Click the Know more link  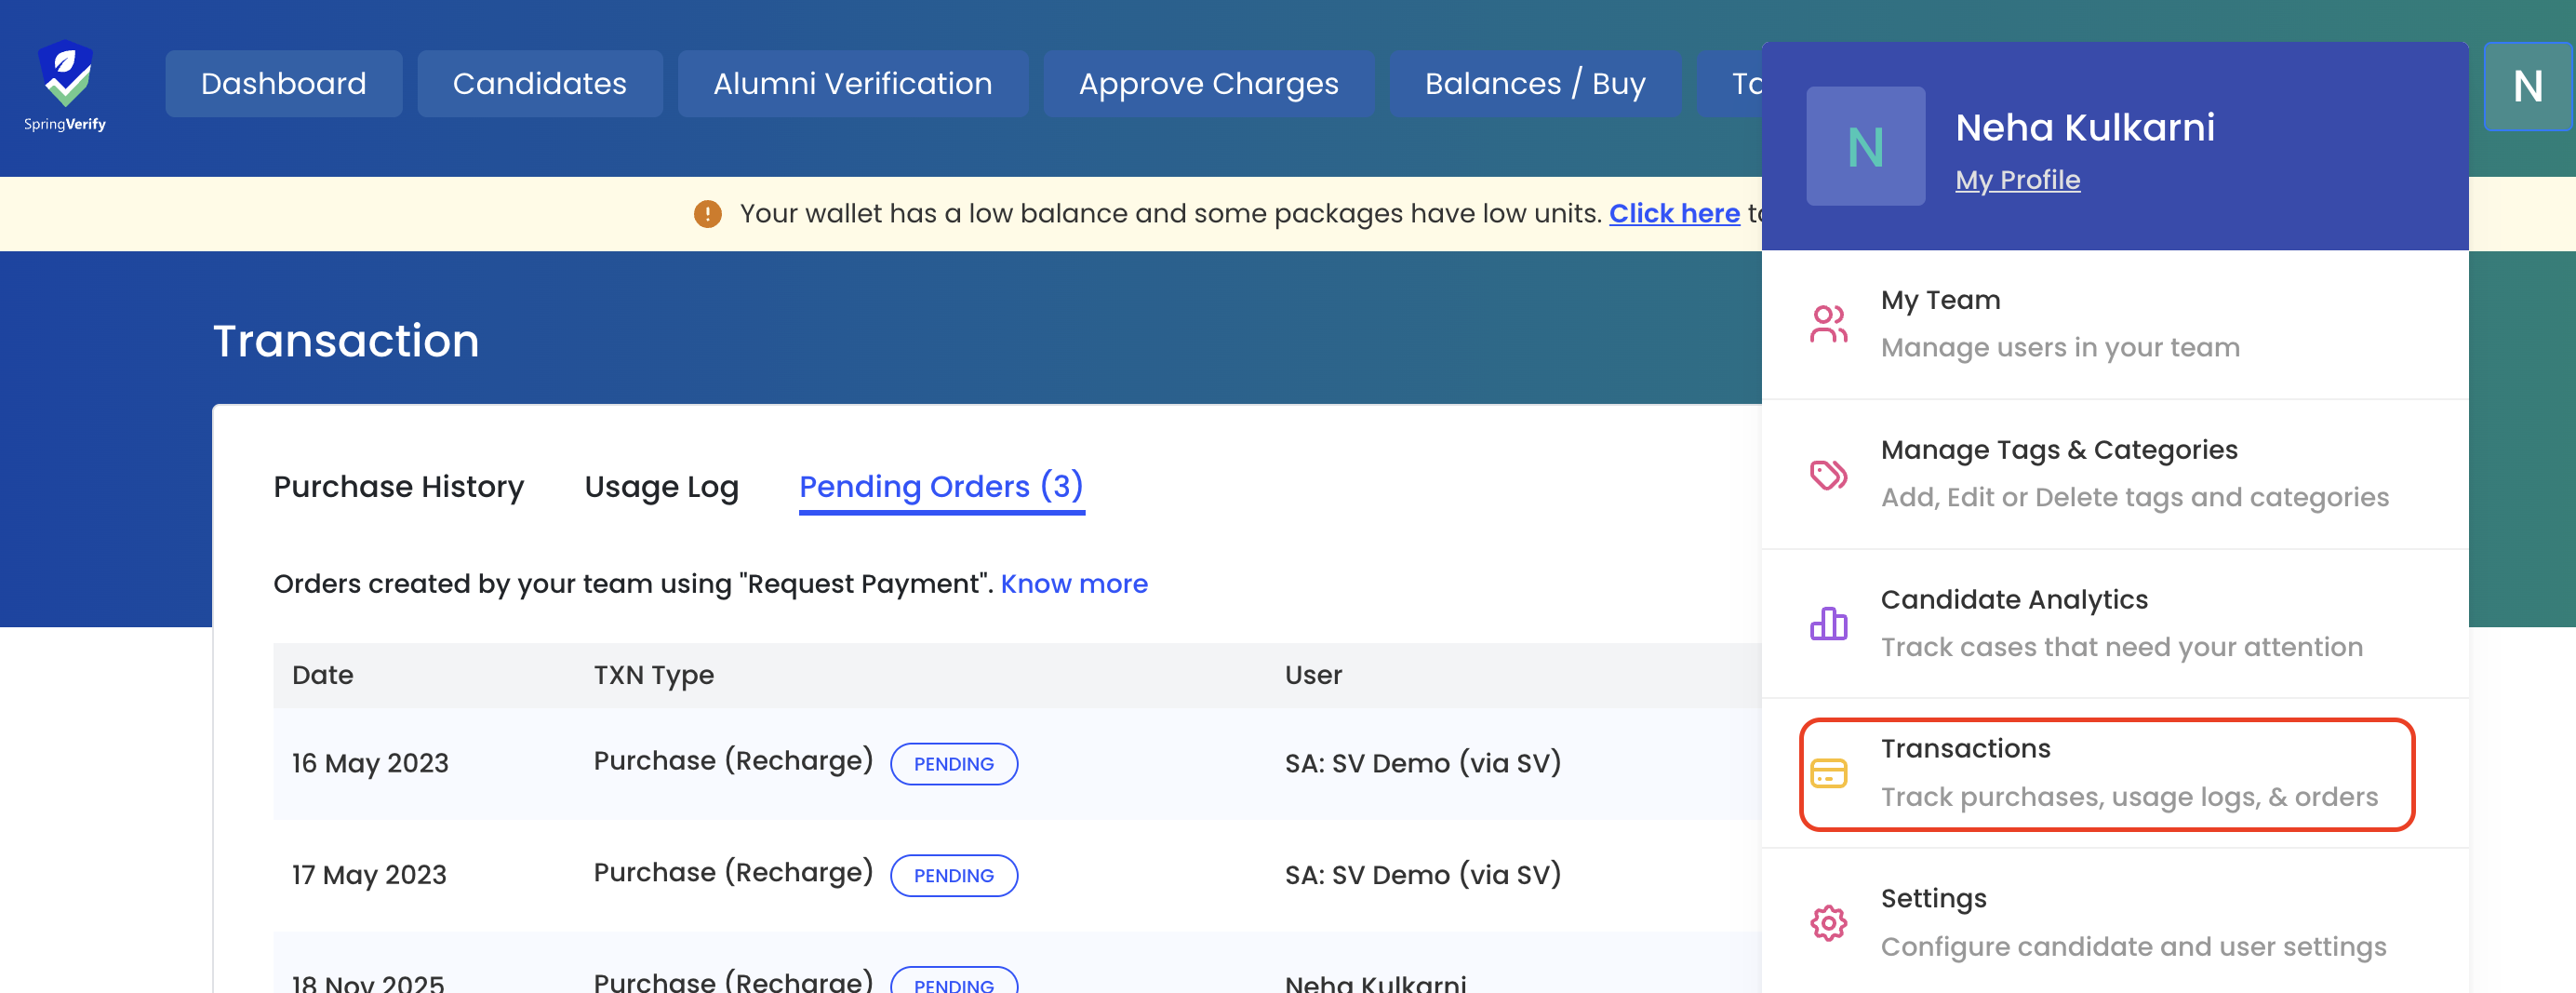point(1073,584)
